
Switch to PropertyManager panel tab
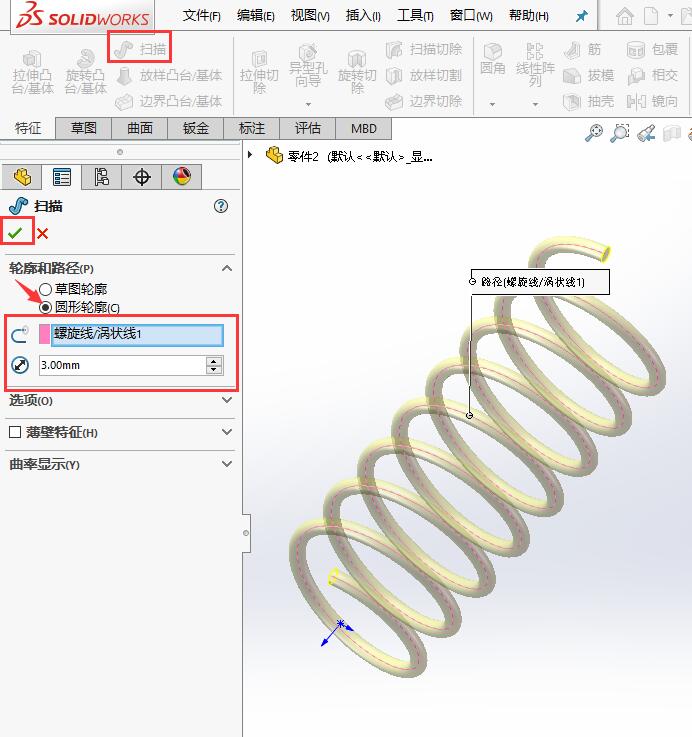point(62,177)
